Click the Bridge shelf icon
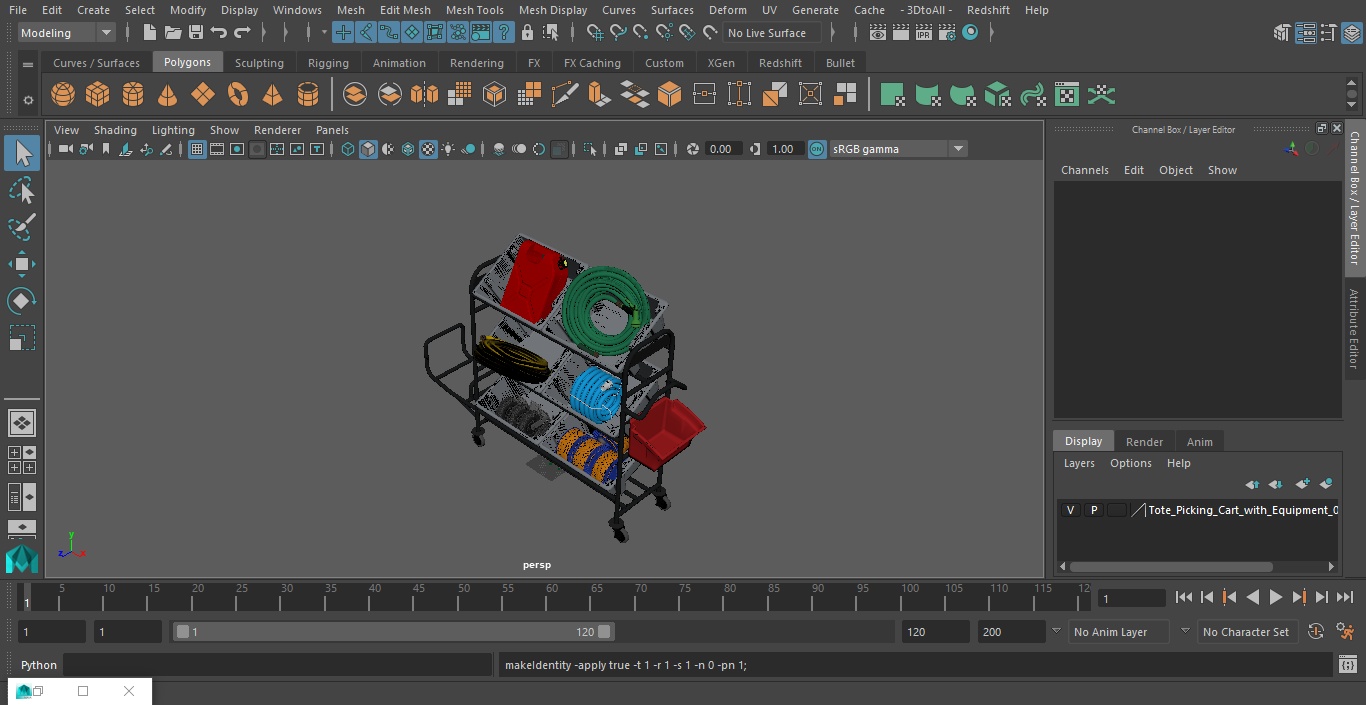 634,95
